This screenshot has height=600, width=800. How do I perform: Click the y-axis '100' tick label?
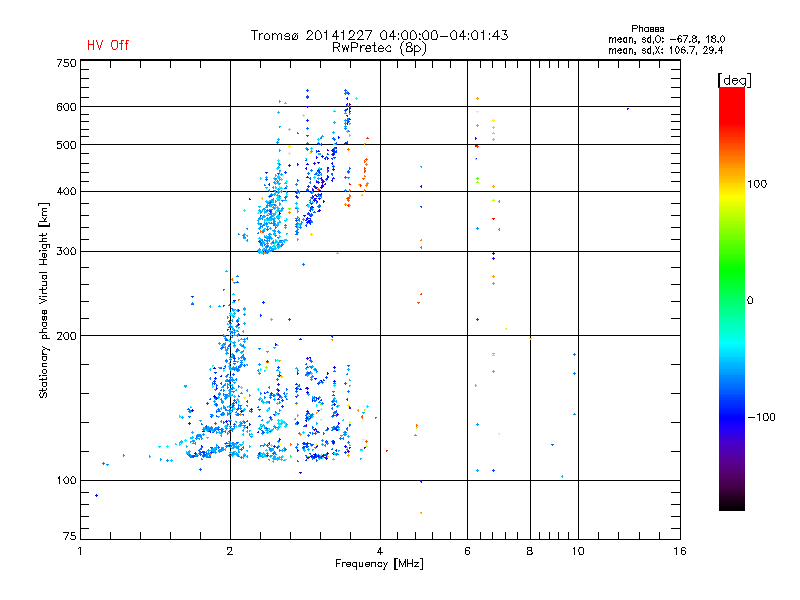66,480
